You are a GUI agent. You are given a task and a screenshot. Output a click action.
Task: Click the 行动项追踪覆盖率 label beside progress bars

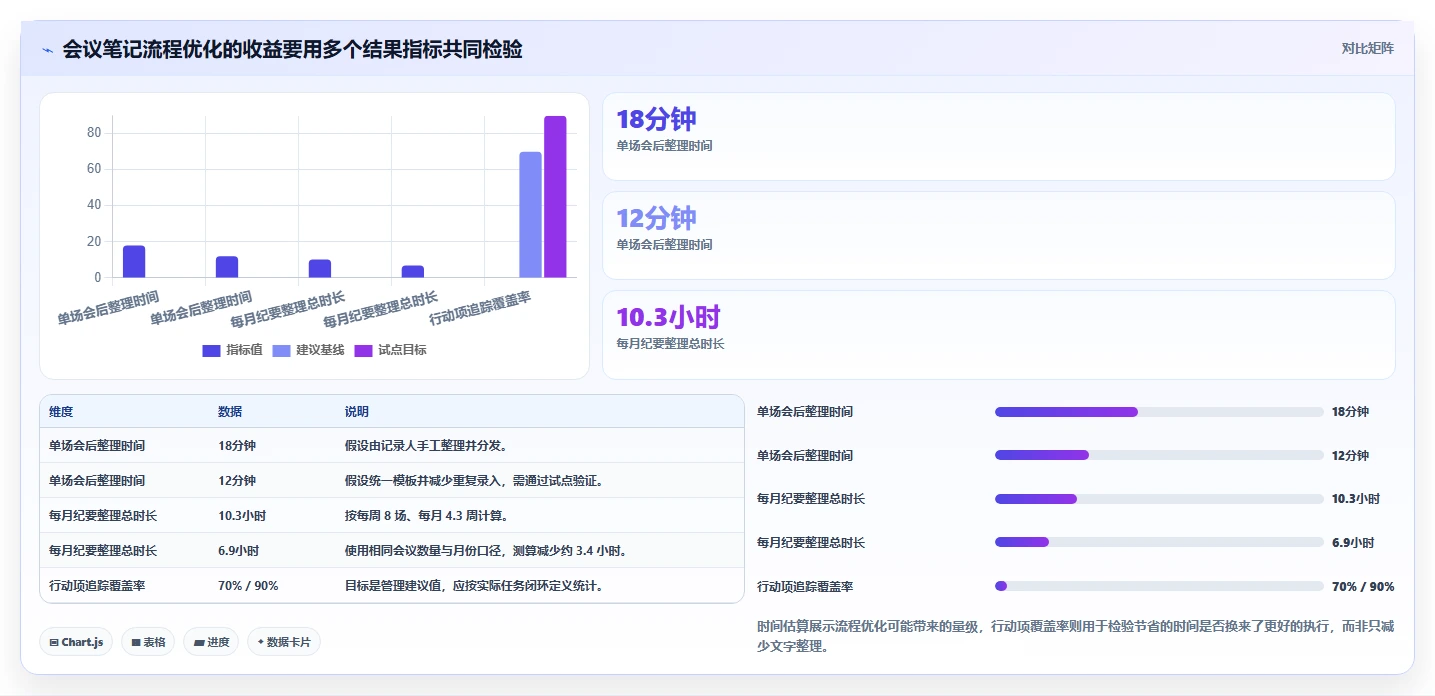pyautogui.click(x=805, y=587)
